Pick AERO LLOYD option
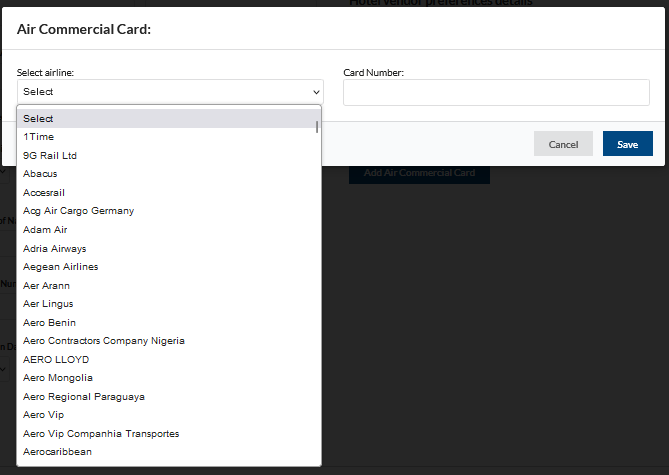 point(169,360)
